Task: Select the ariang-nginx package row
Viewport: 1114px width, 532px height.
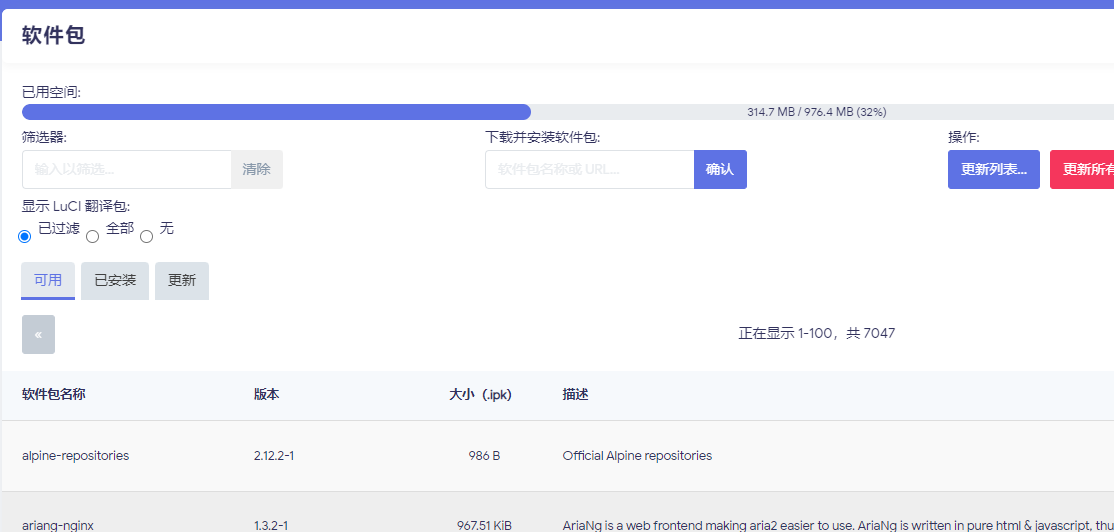Action: click(x=58, y=524)
